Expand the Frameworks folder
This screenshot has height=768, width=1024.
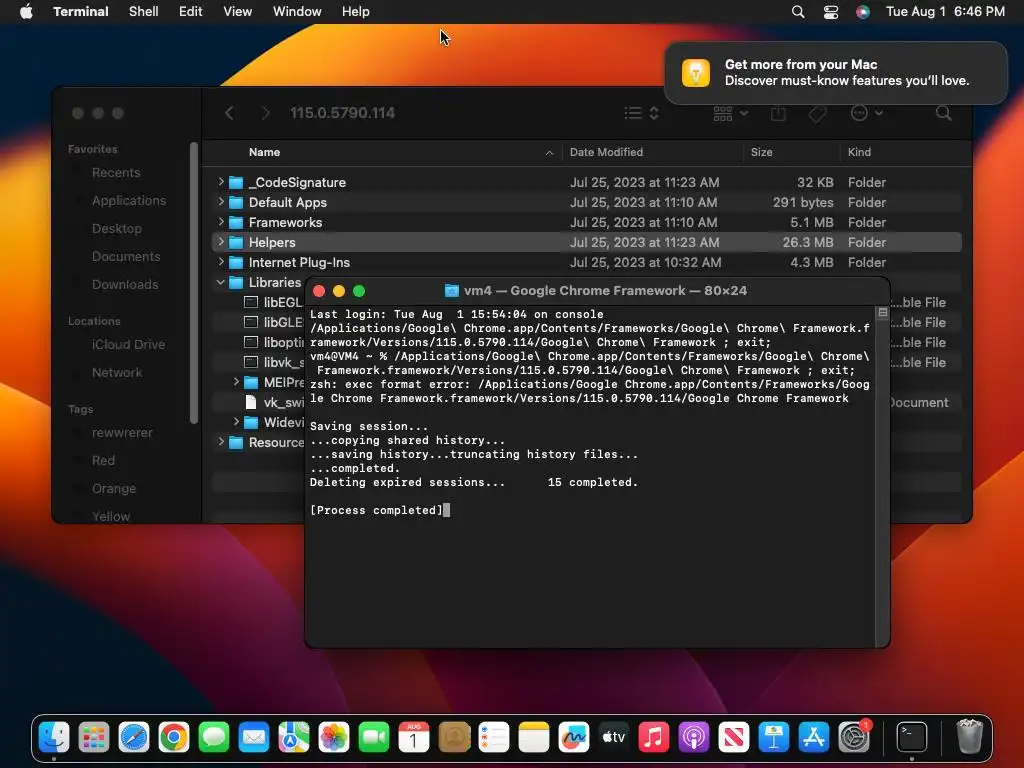[221, 222]
